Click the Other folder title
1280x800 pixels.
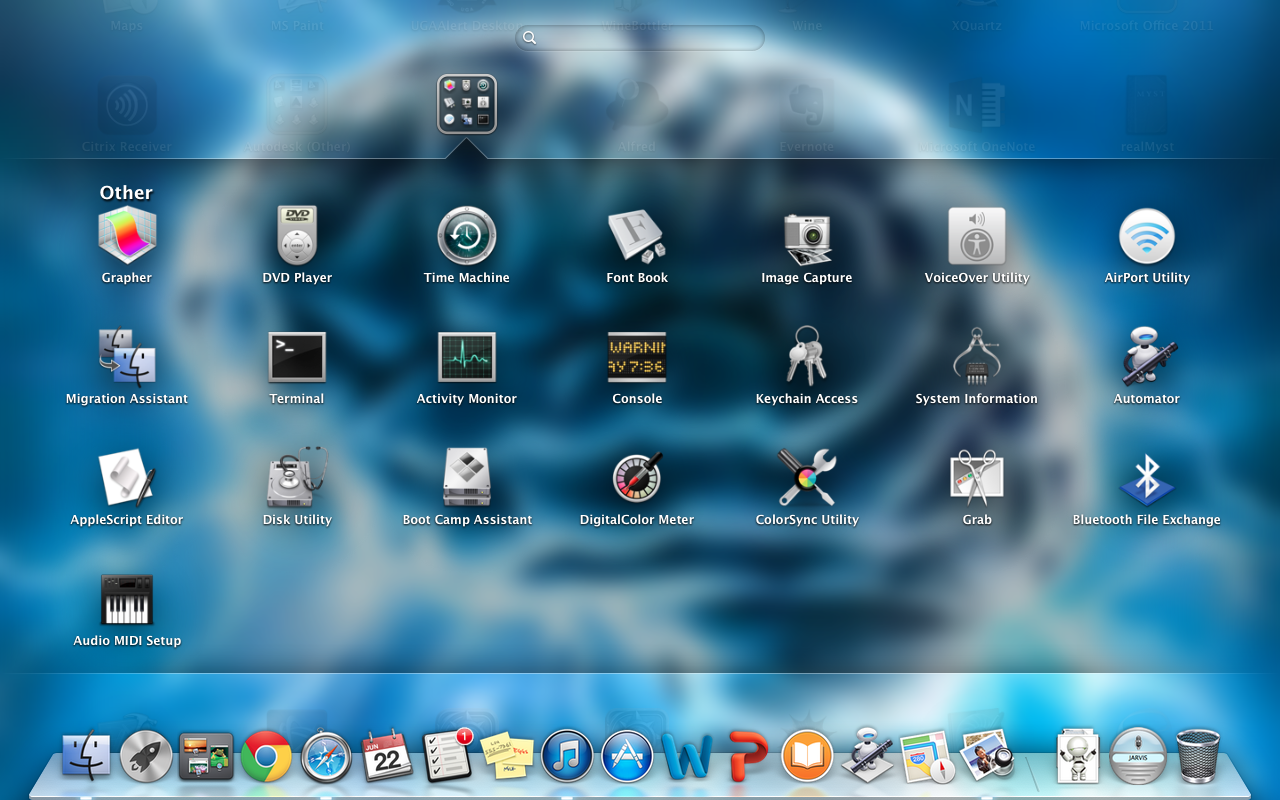126,193
